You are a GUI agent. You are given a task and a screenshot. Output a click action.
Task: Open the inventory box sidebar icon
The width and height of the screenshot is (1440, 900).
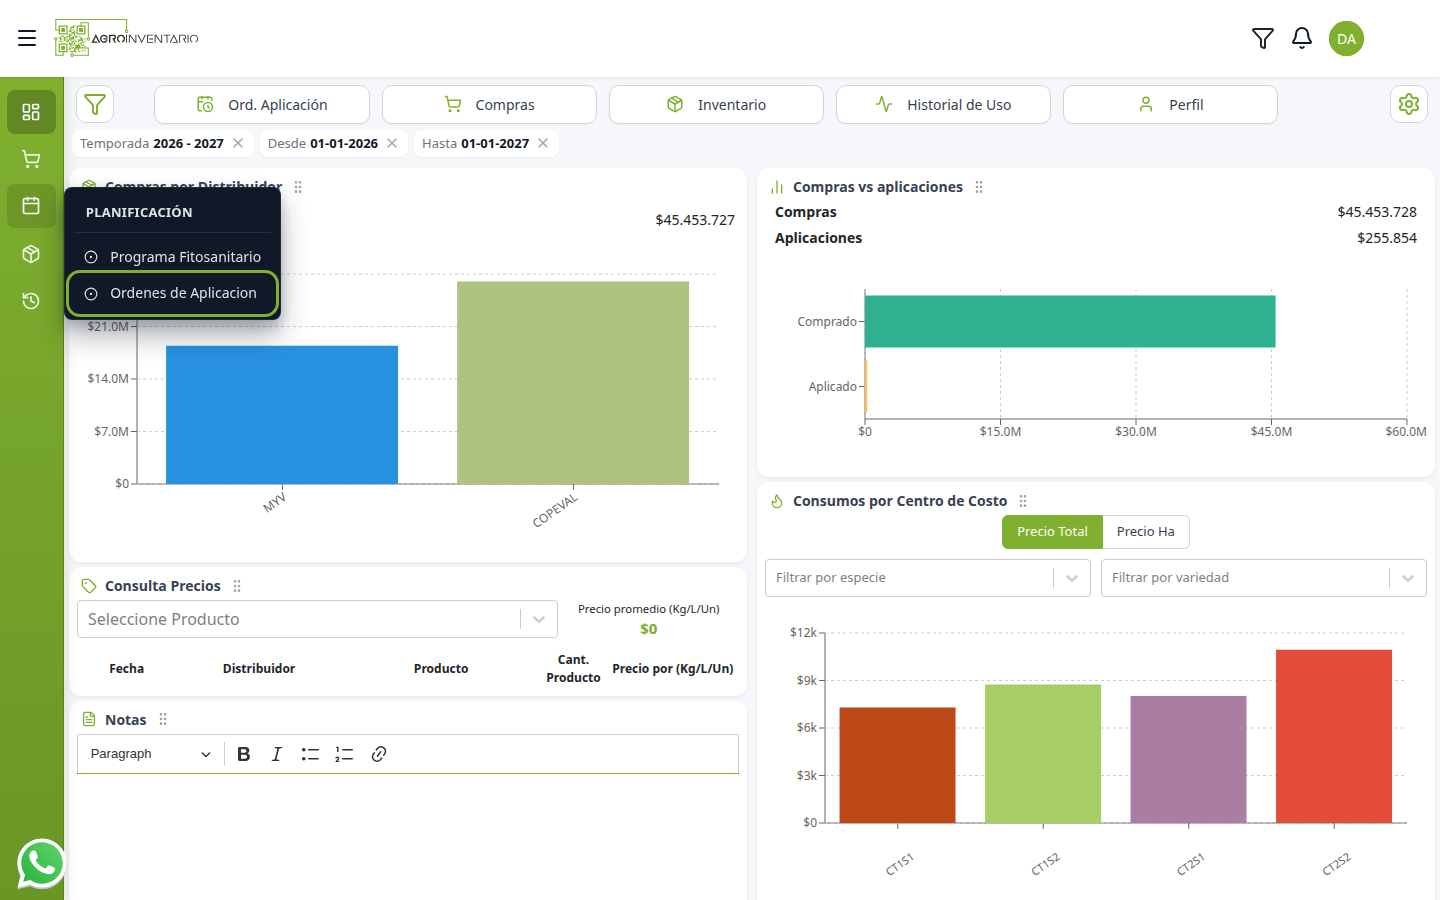point(31,254)
